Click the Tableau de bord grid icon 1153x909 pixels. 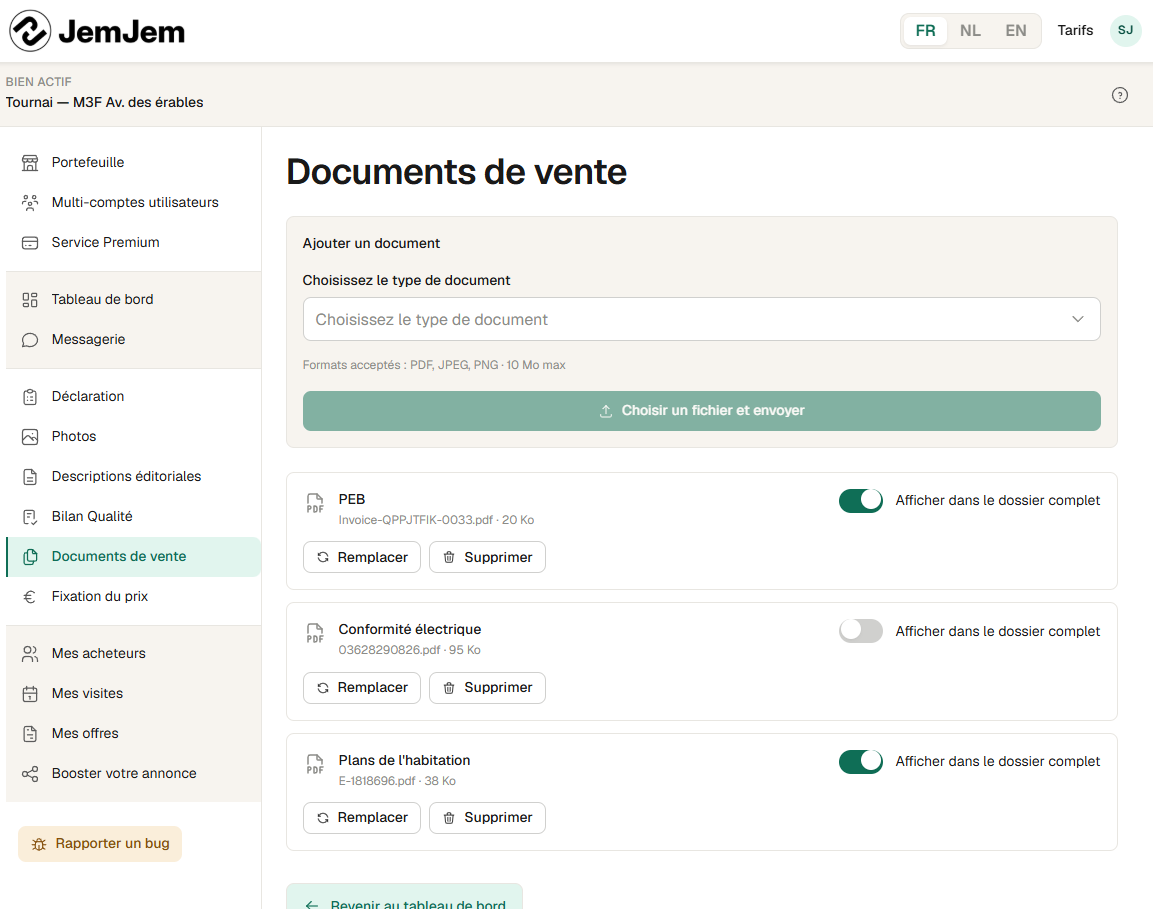(30, 300)
